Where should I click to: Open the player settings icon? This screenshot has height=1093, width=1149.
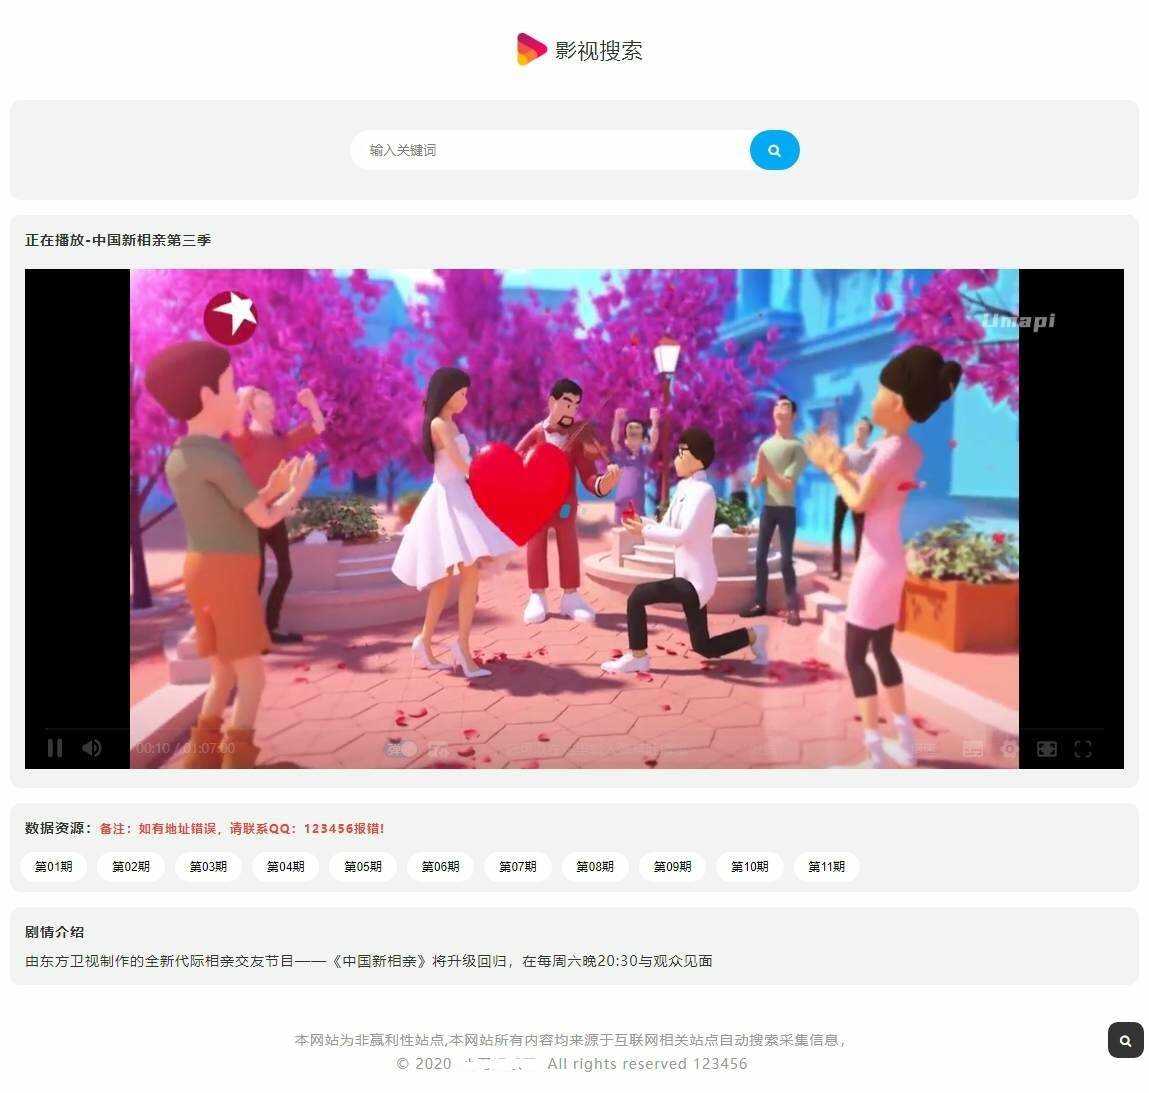1009,748
